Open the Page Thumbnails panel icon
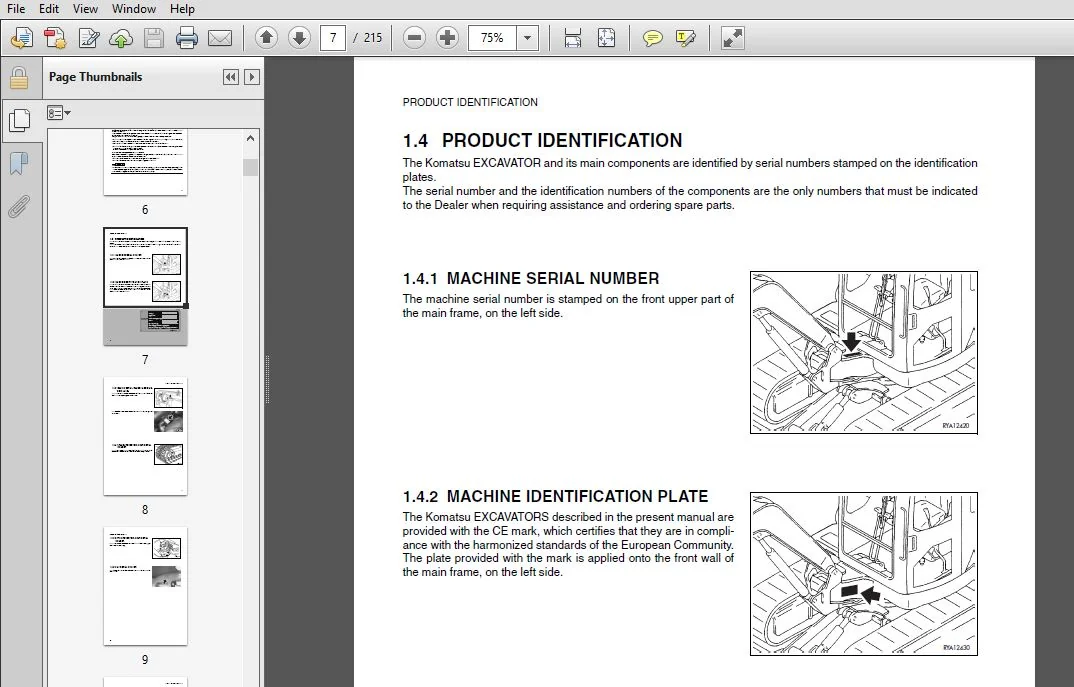Screen dimensions: 1074x687 (19, 121)
